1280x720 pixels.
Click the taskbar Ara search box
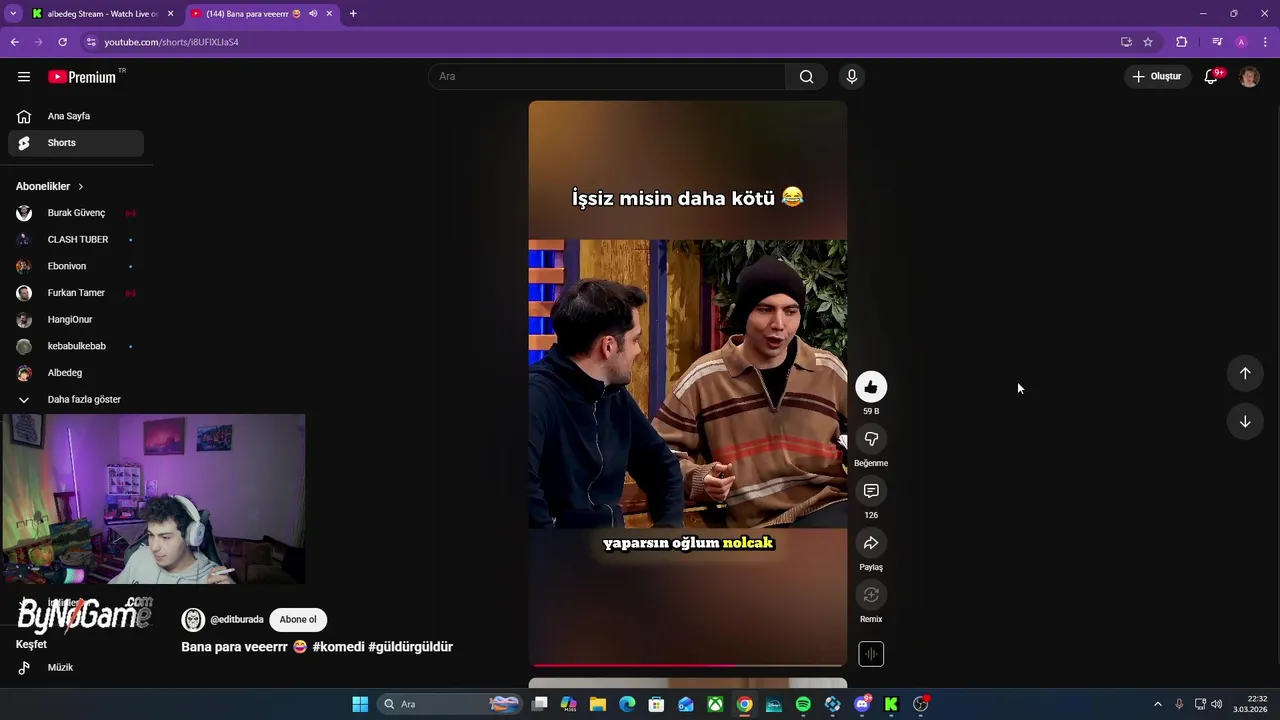[451, 704]
